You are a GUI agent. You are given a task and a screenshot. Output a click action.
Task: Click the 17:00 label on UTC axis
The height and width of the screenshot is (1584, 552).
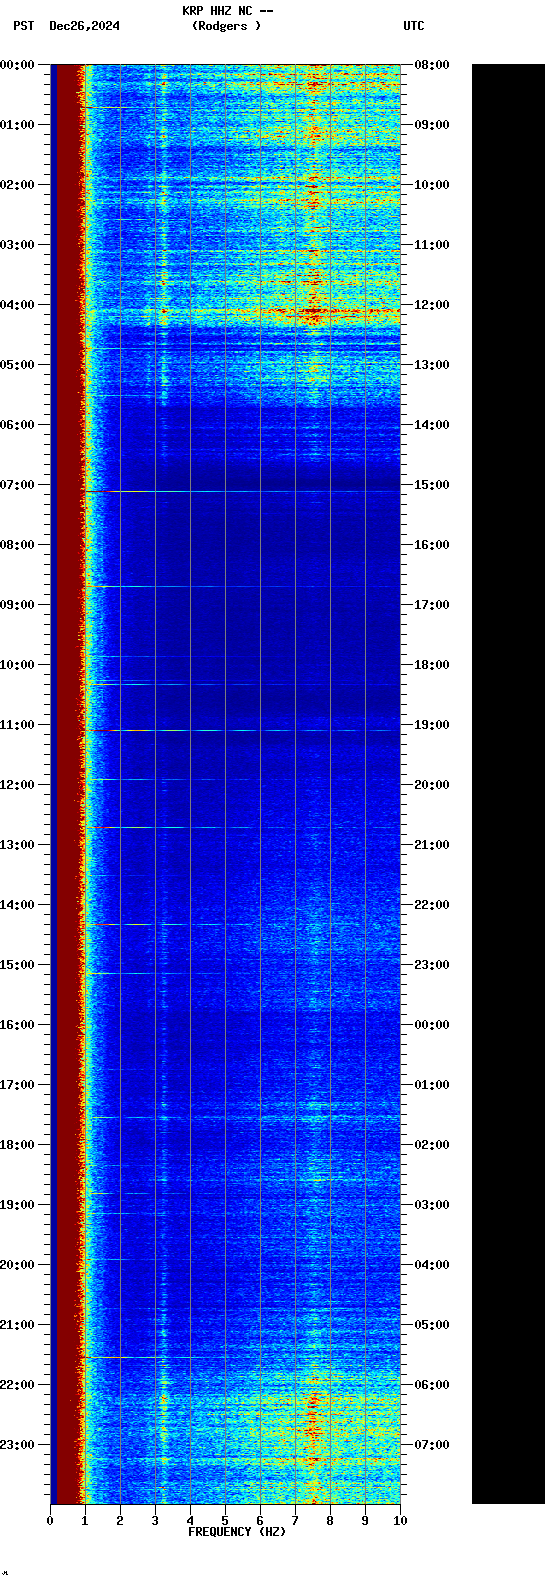click(431, 605)
